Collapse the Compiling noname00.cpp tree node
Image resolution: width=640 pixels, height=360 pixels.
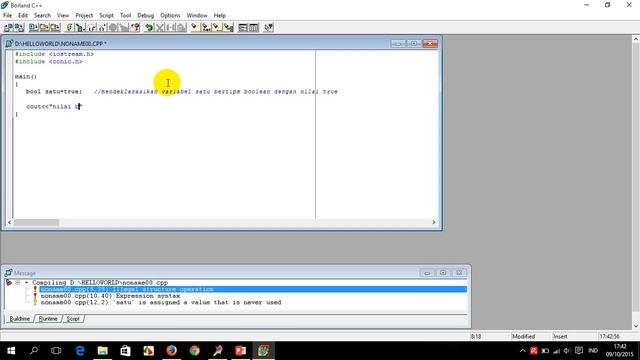(x=18, y=282)
